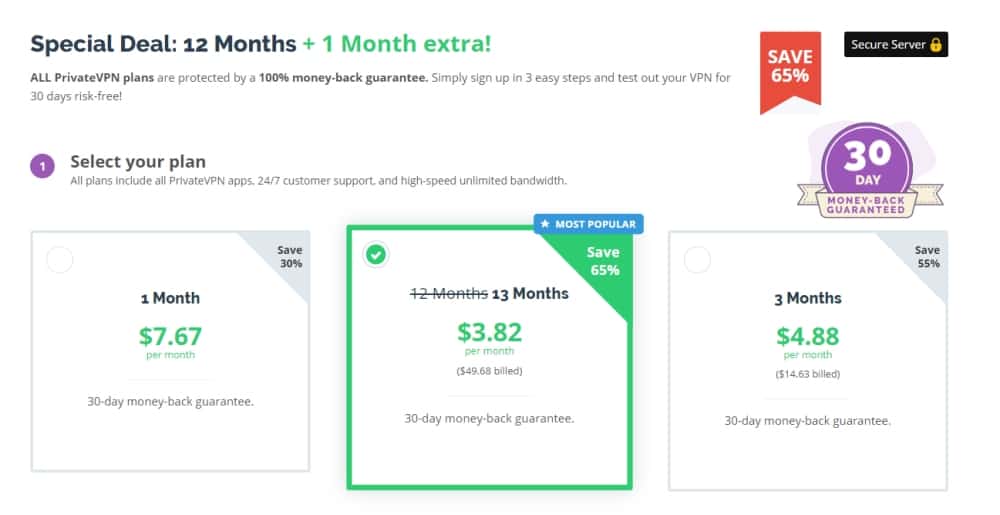Click the red SAVE 65% ribbon badge
1000x515 pixels.
pyautogui.click(x=790, y=72)
